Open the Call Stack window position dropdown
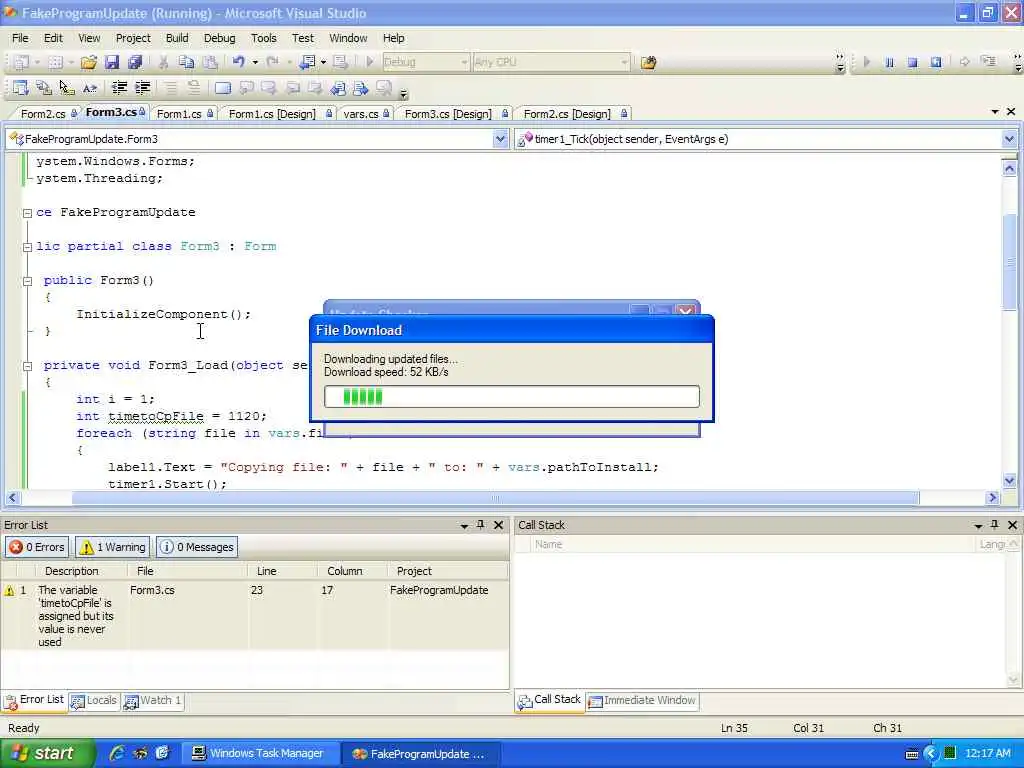Screen dimensions: 1024x768 pyautogui.click(x=978, y=525)
